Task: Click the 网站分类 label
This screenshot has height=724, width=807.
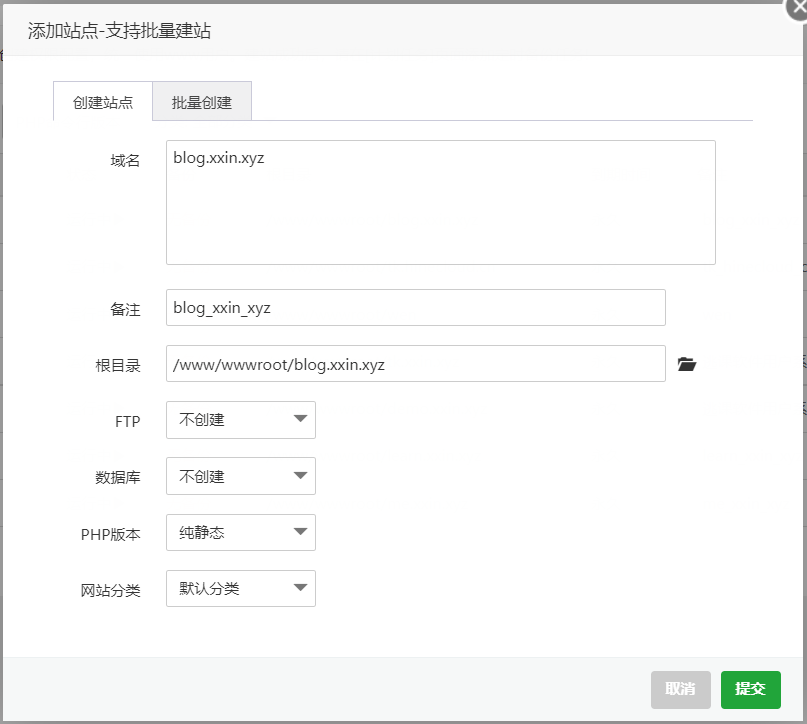Action: 110,590
